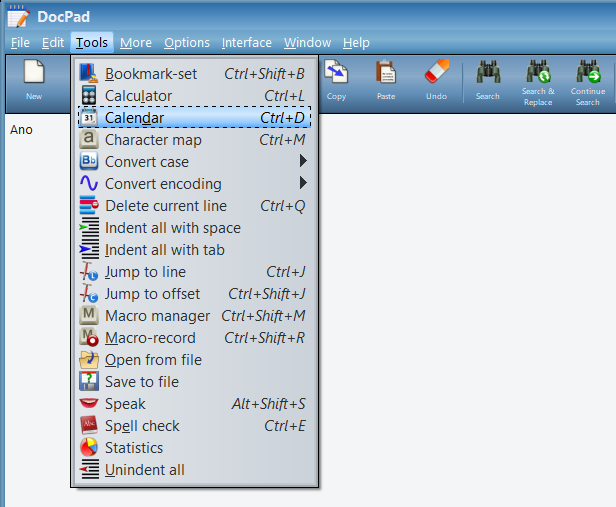
Task: Choose Macro manager entry
Action: pos(195,315)
